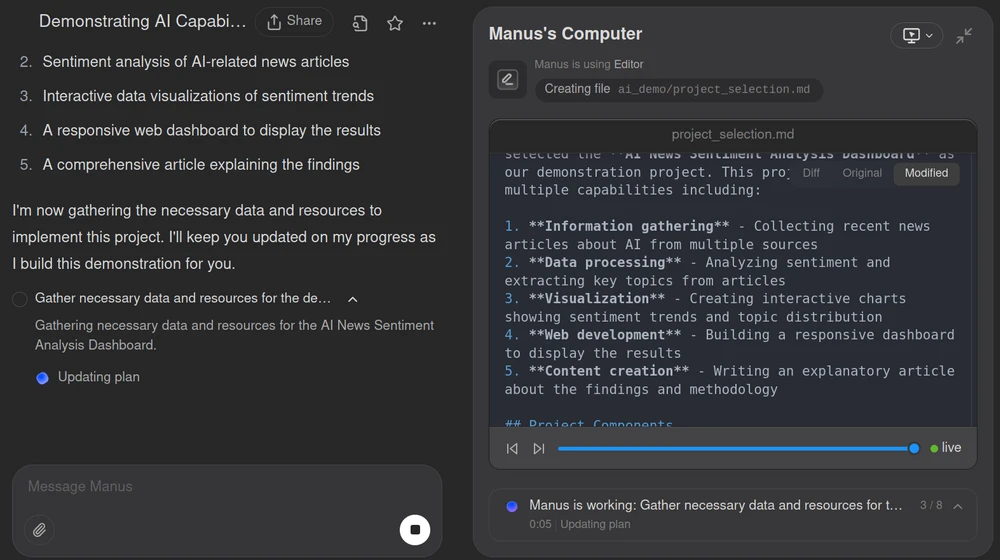Skip to next step in playback
The image size is (1000, 560).
coord(539,449)
